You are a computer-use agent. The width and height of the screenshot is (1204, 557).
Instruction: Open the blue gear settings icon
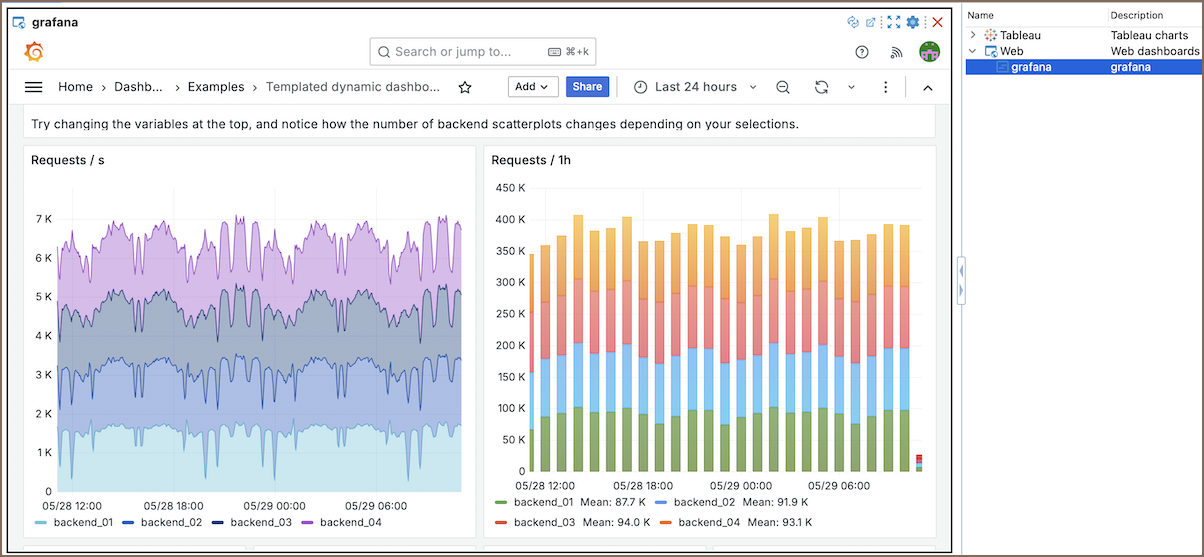[x=912, y=22]
